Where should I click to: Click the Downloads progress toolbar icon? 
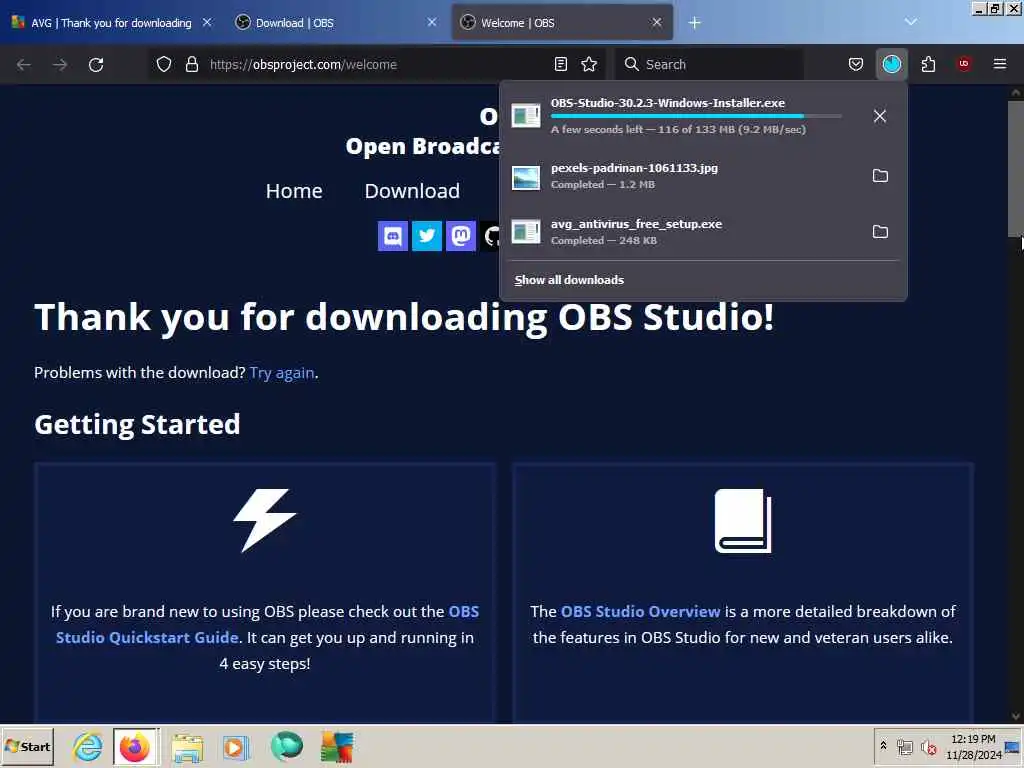(x=891, y=64)
